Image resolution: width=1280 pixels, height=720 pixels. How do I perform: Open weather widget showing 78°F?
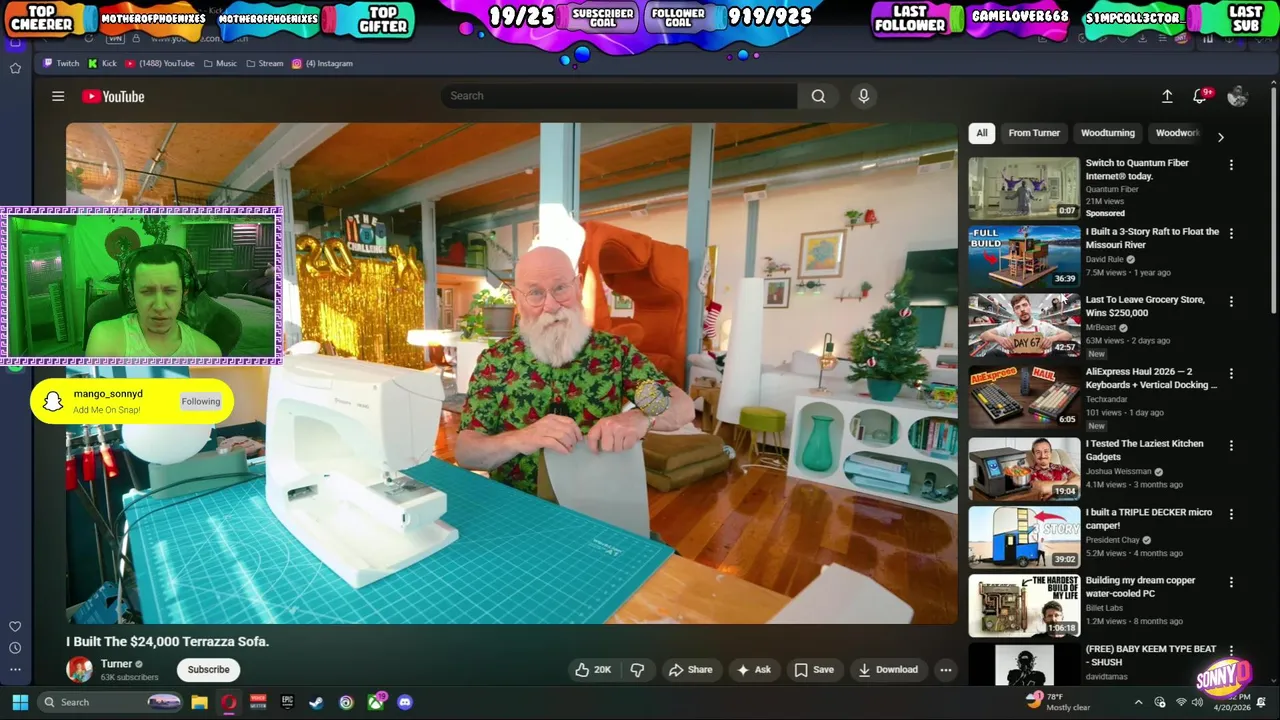1060,702
